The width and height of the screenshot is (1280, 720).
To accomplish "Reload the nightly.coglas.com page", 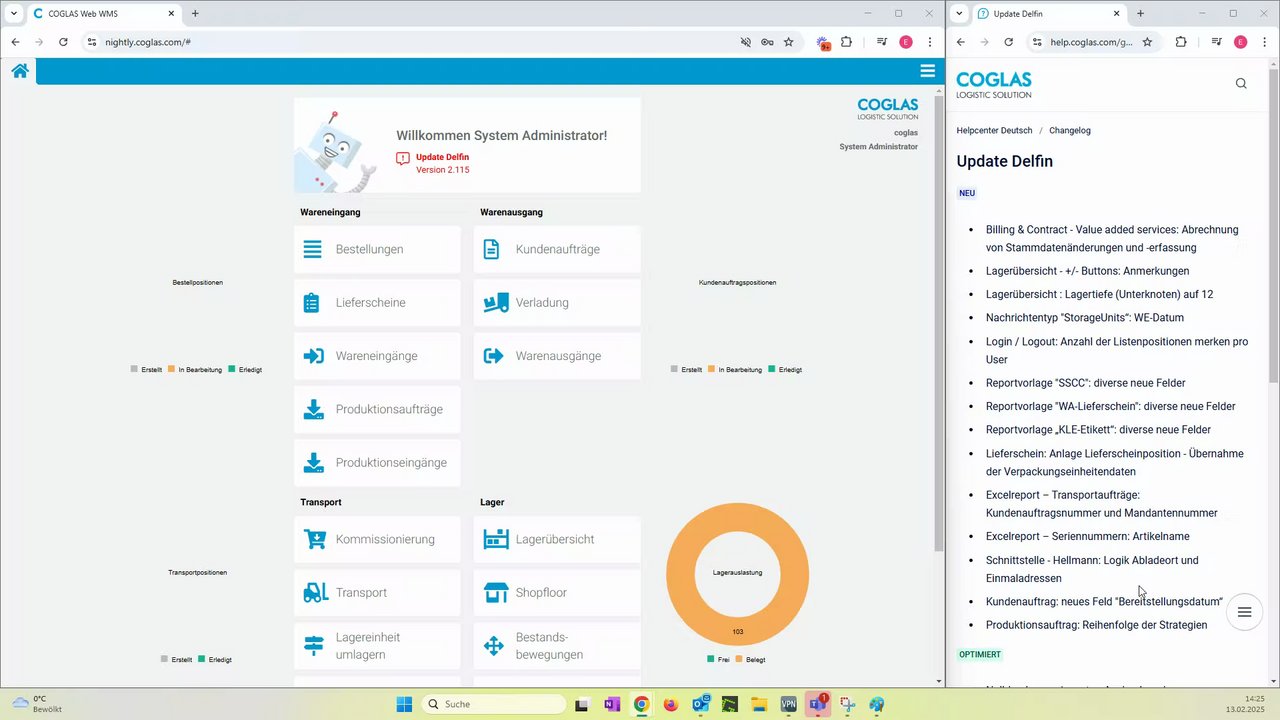I will 63,42.
